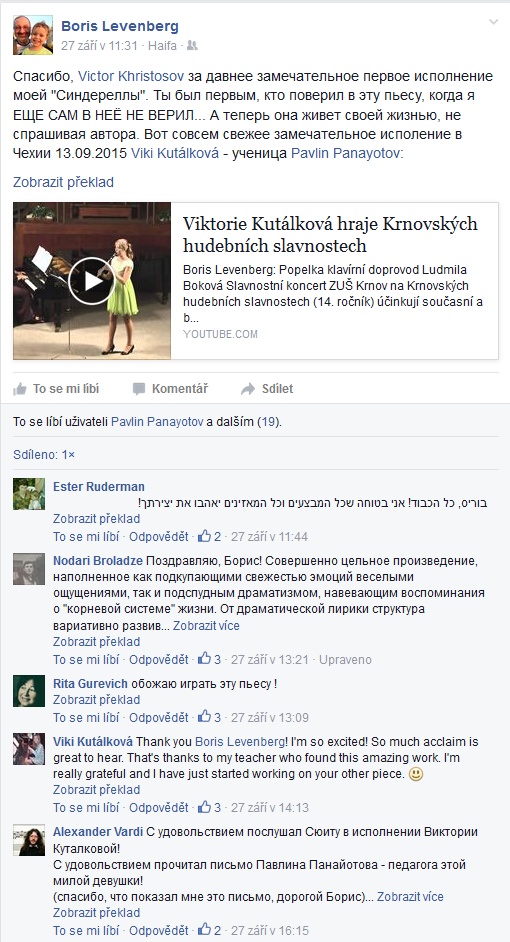Click the thumbs-up icon on Viki Kutálková's comment
The width and height of the screenshot is (510, 942).
(204, 807)
